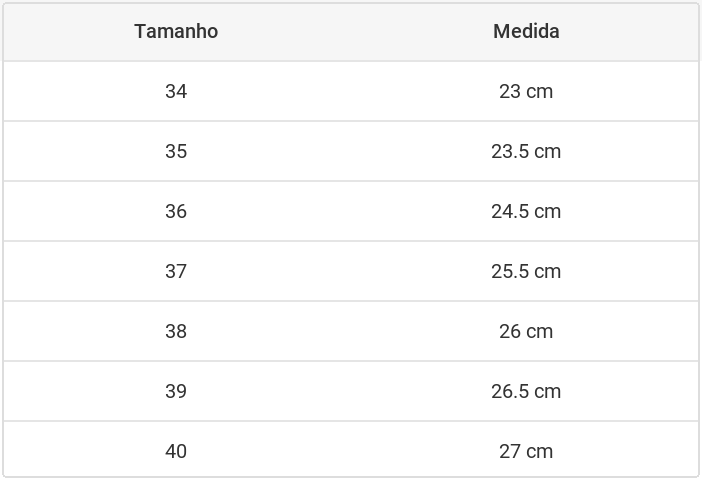Select size 38 cell
This screenshot has height=480, width=702.
(176, 331)
